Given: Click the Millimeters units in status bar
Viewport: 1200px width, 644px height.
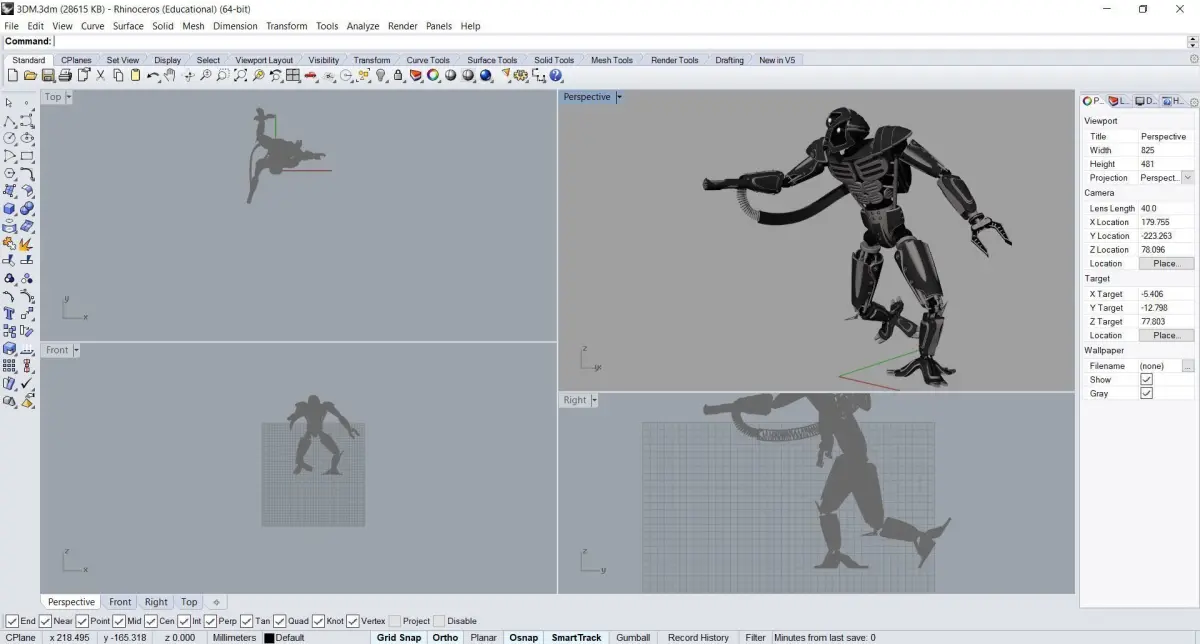Looking at the screenshot, I should (234, 637).
